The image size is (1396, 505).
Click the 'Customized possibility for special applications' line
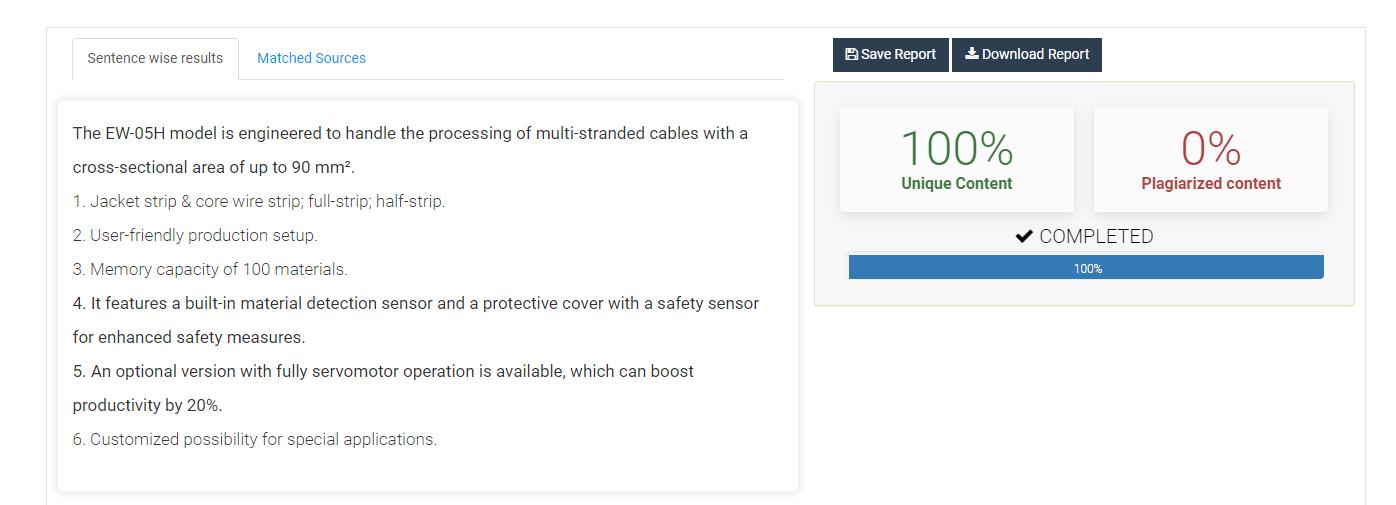(255, 439)
